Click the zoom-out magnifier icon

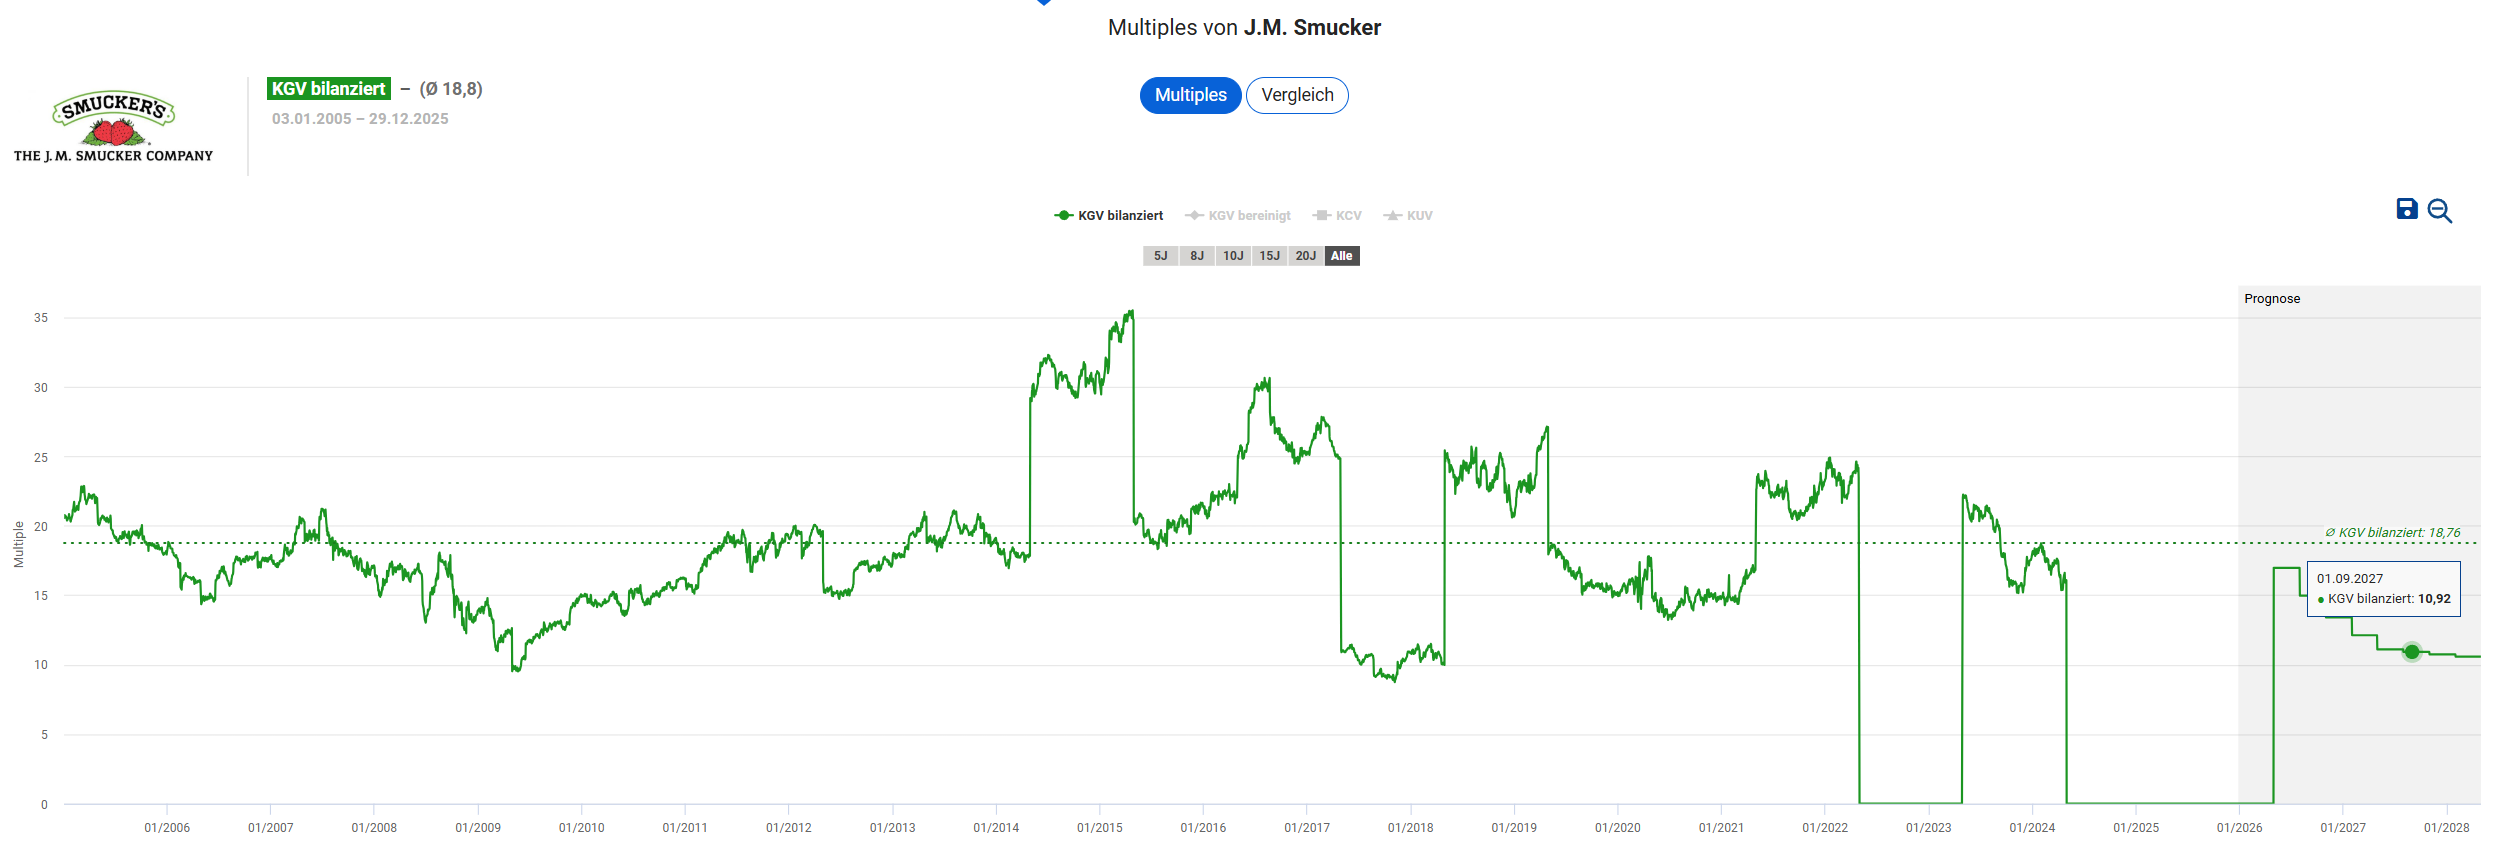[x=2439, y=211]
